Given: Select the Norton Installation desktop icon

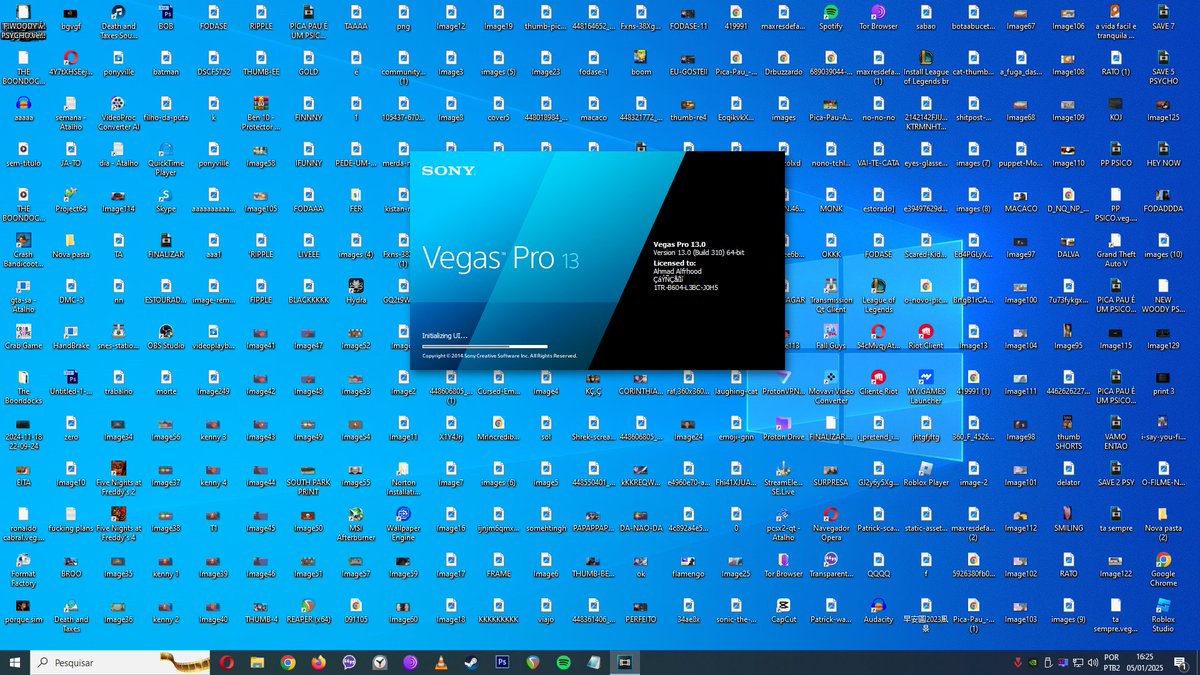Looking at the screenshot, I should tap(403, 478).
